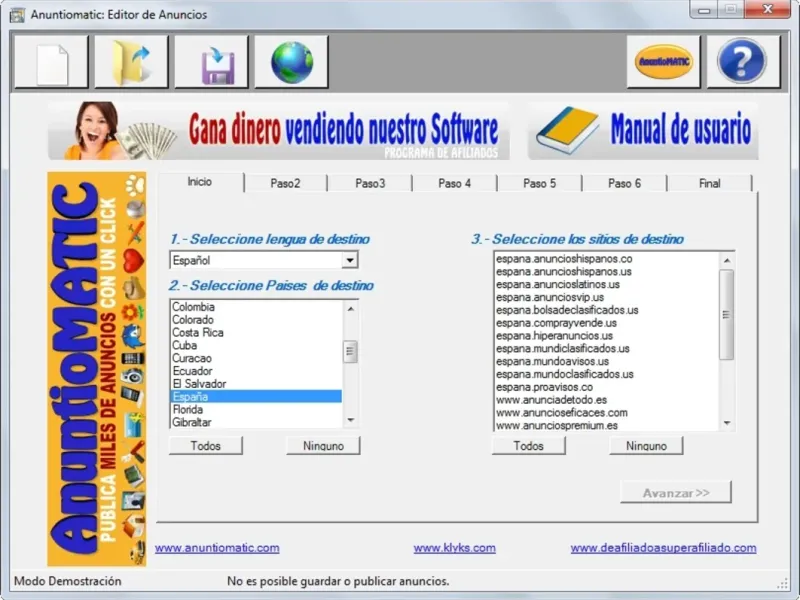Select espana.bolsadeclasificados.us site
800x600 pixels.
click(606, 310)
